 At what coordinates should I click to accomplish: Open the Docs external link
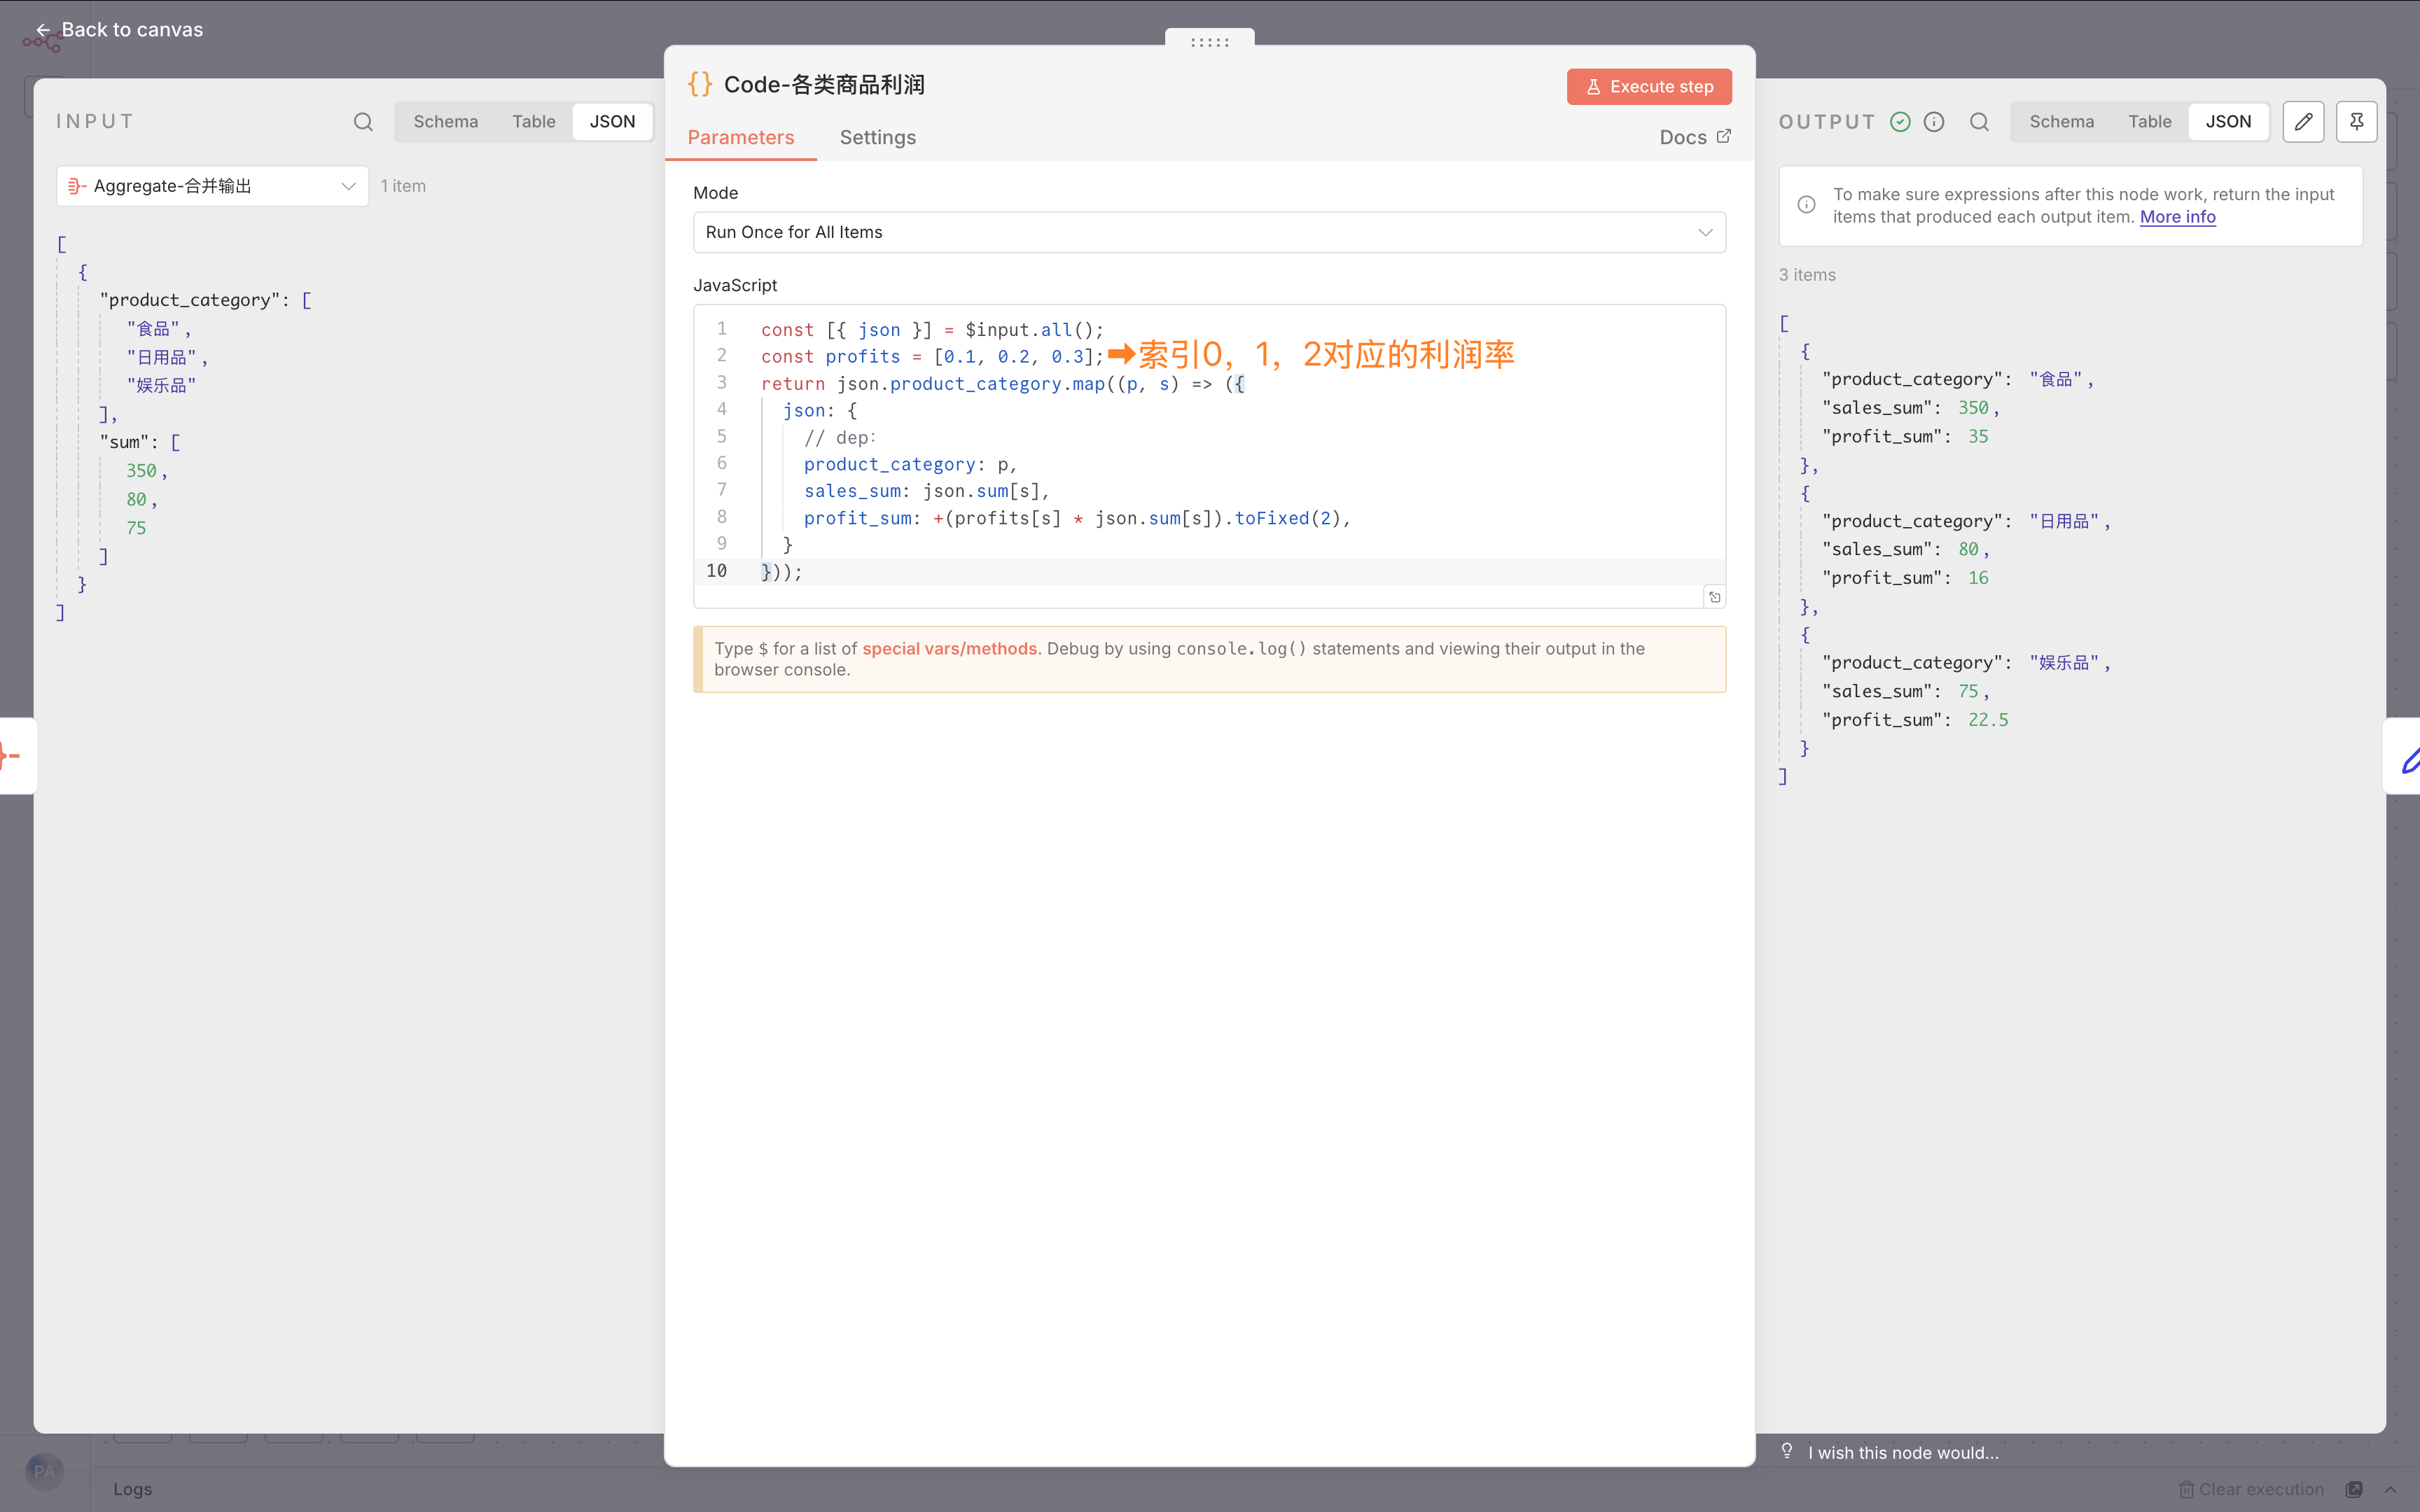click(x=1694, y=137)
